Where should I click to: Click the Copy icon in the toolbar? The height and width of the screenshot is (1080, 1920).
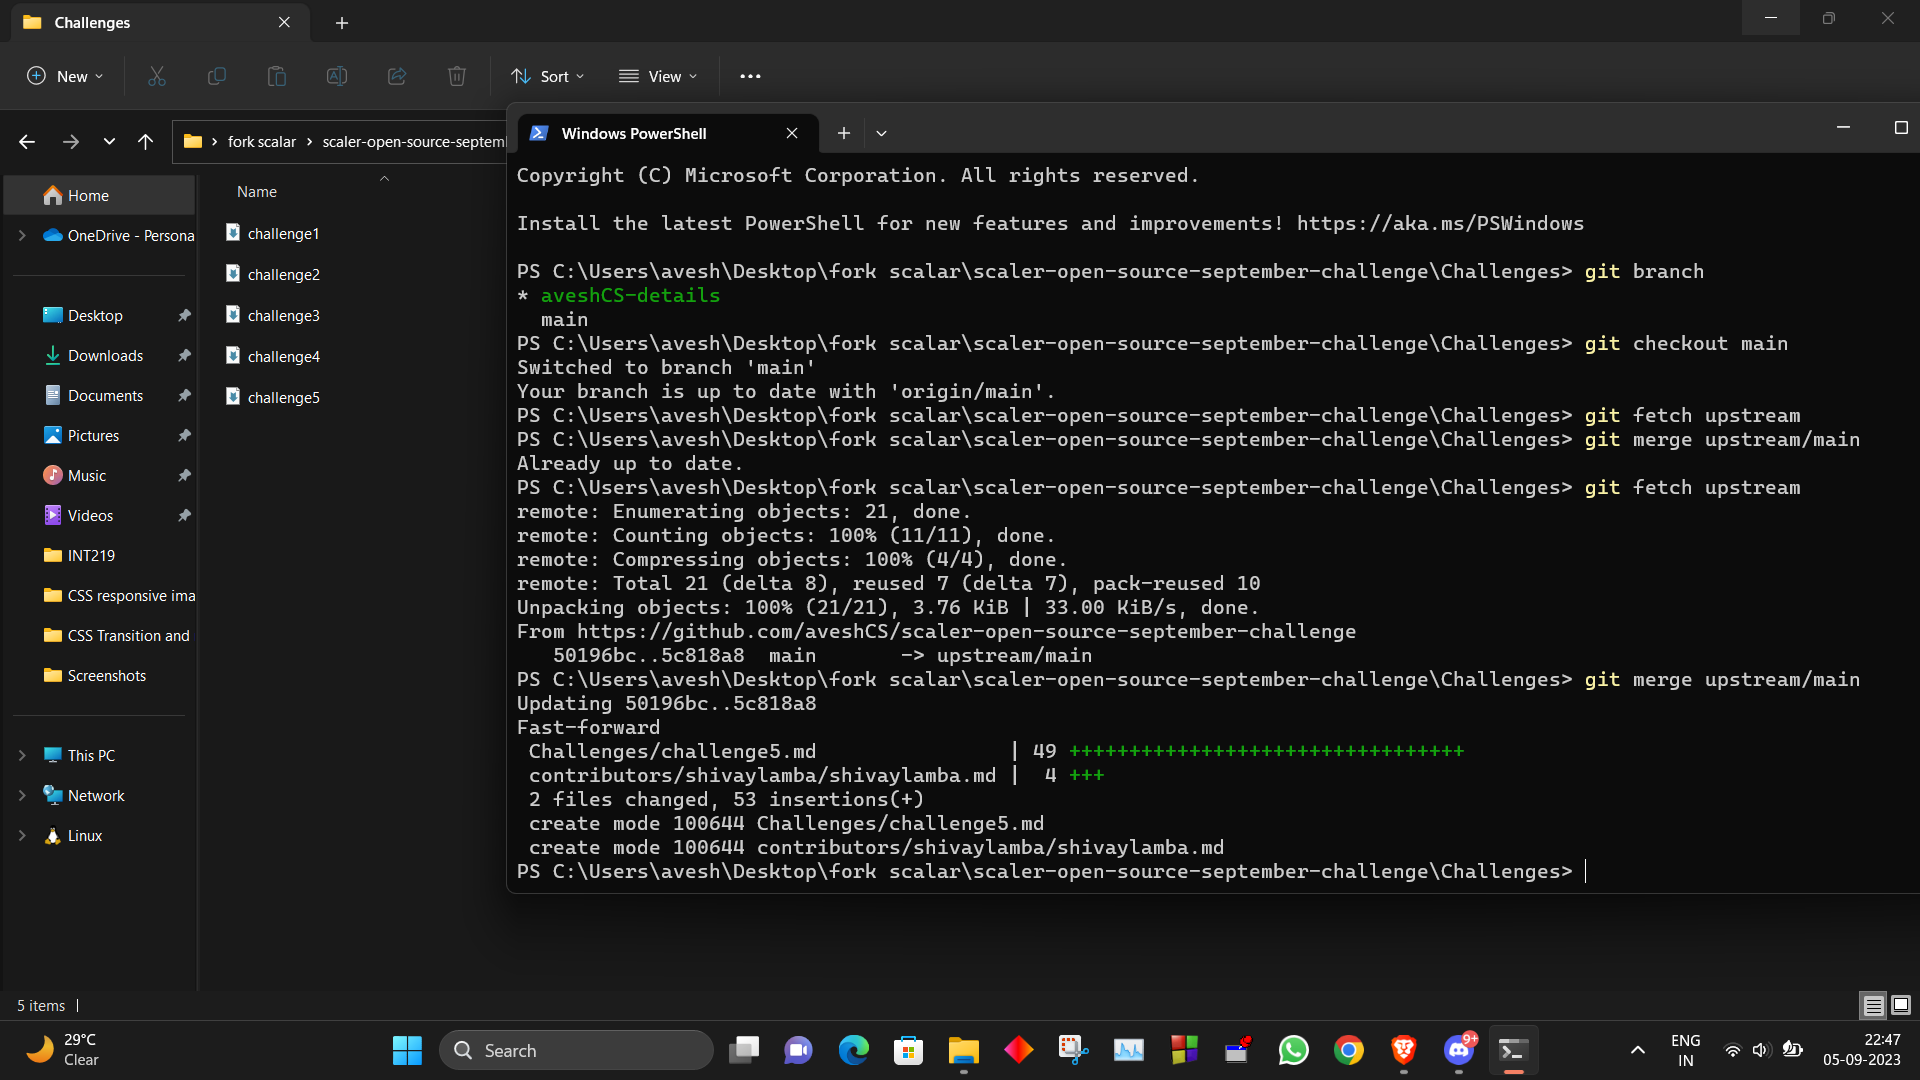pos(216,75)
